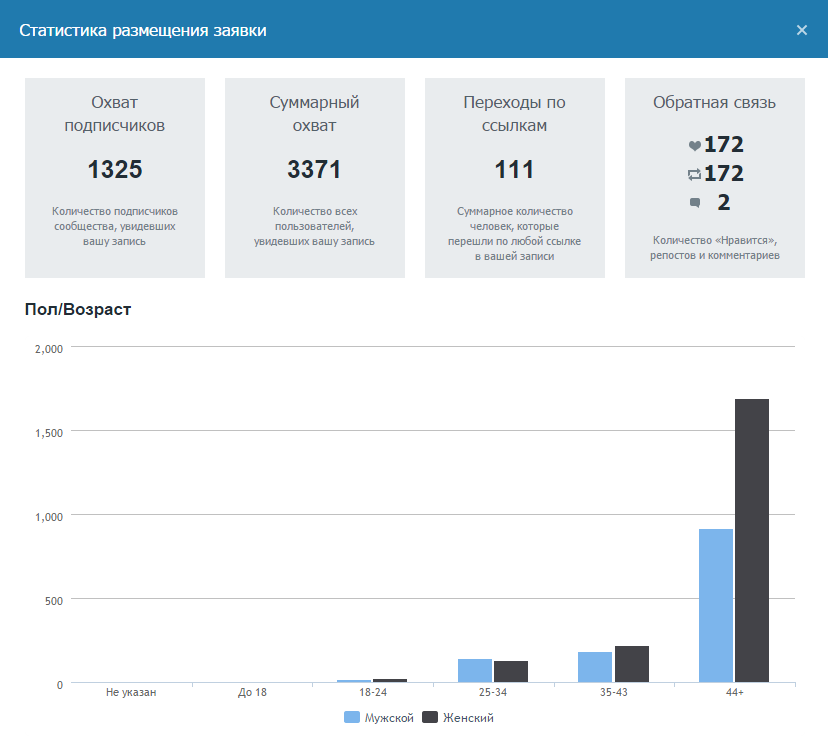Click the comment bubble icon
The width and height of the screenshot is (828, 746).
[x=694, y=203]
